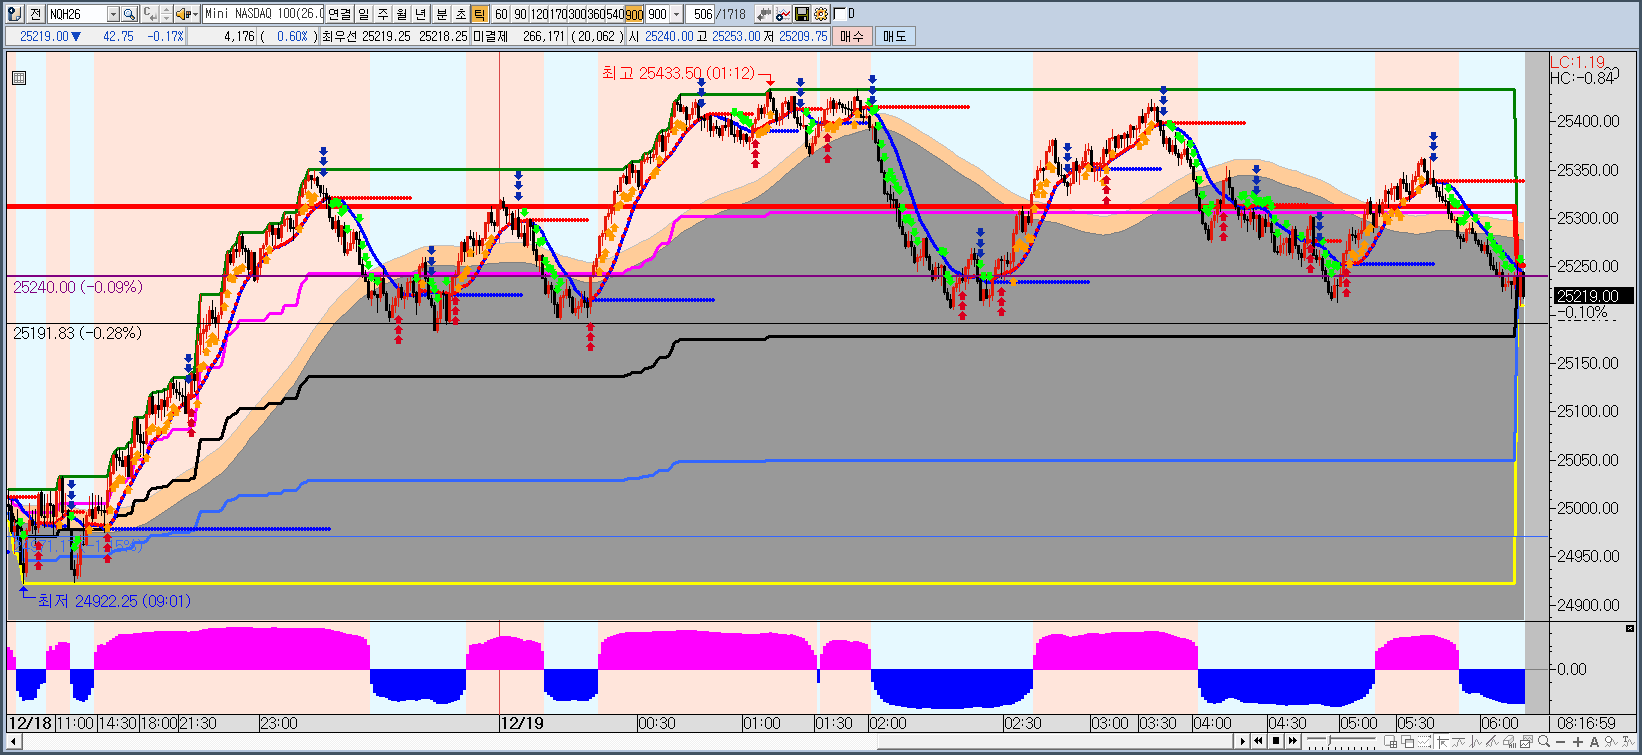This screenshot has width=1642, height=755.
Task: Click the save chart floppy disk icon
Action: (801, 14)
